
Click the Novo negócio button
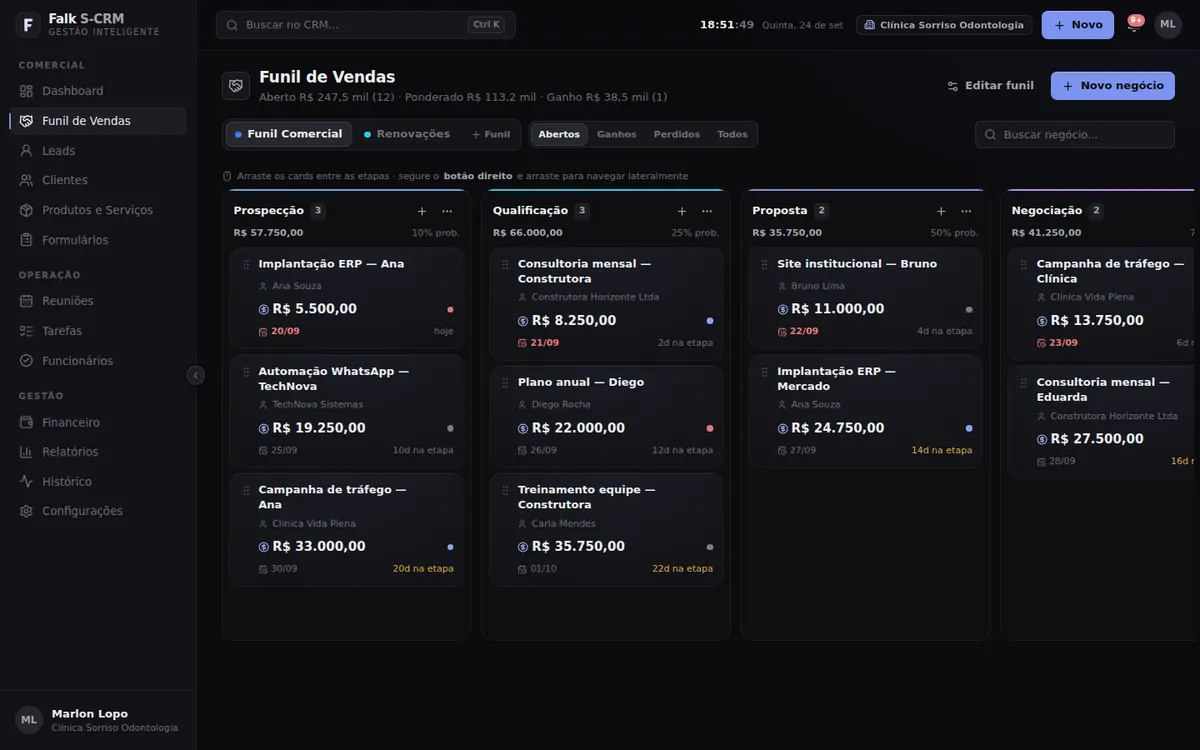click(x=1113, y=86)
